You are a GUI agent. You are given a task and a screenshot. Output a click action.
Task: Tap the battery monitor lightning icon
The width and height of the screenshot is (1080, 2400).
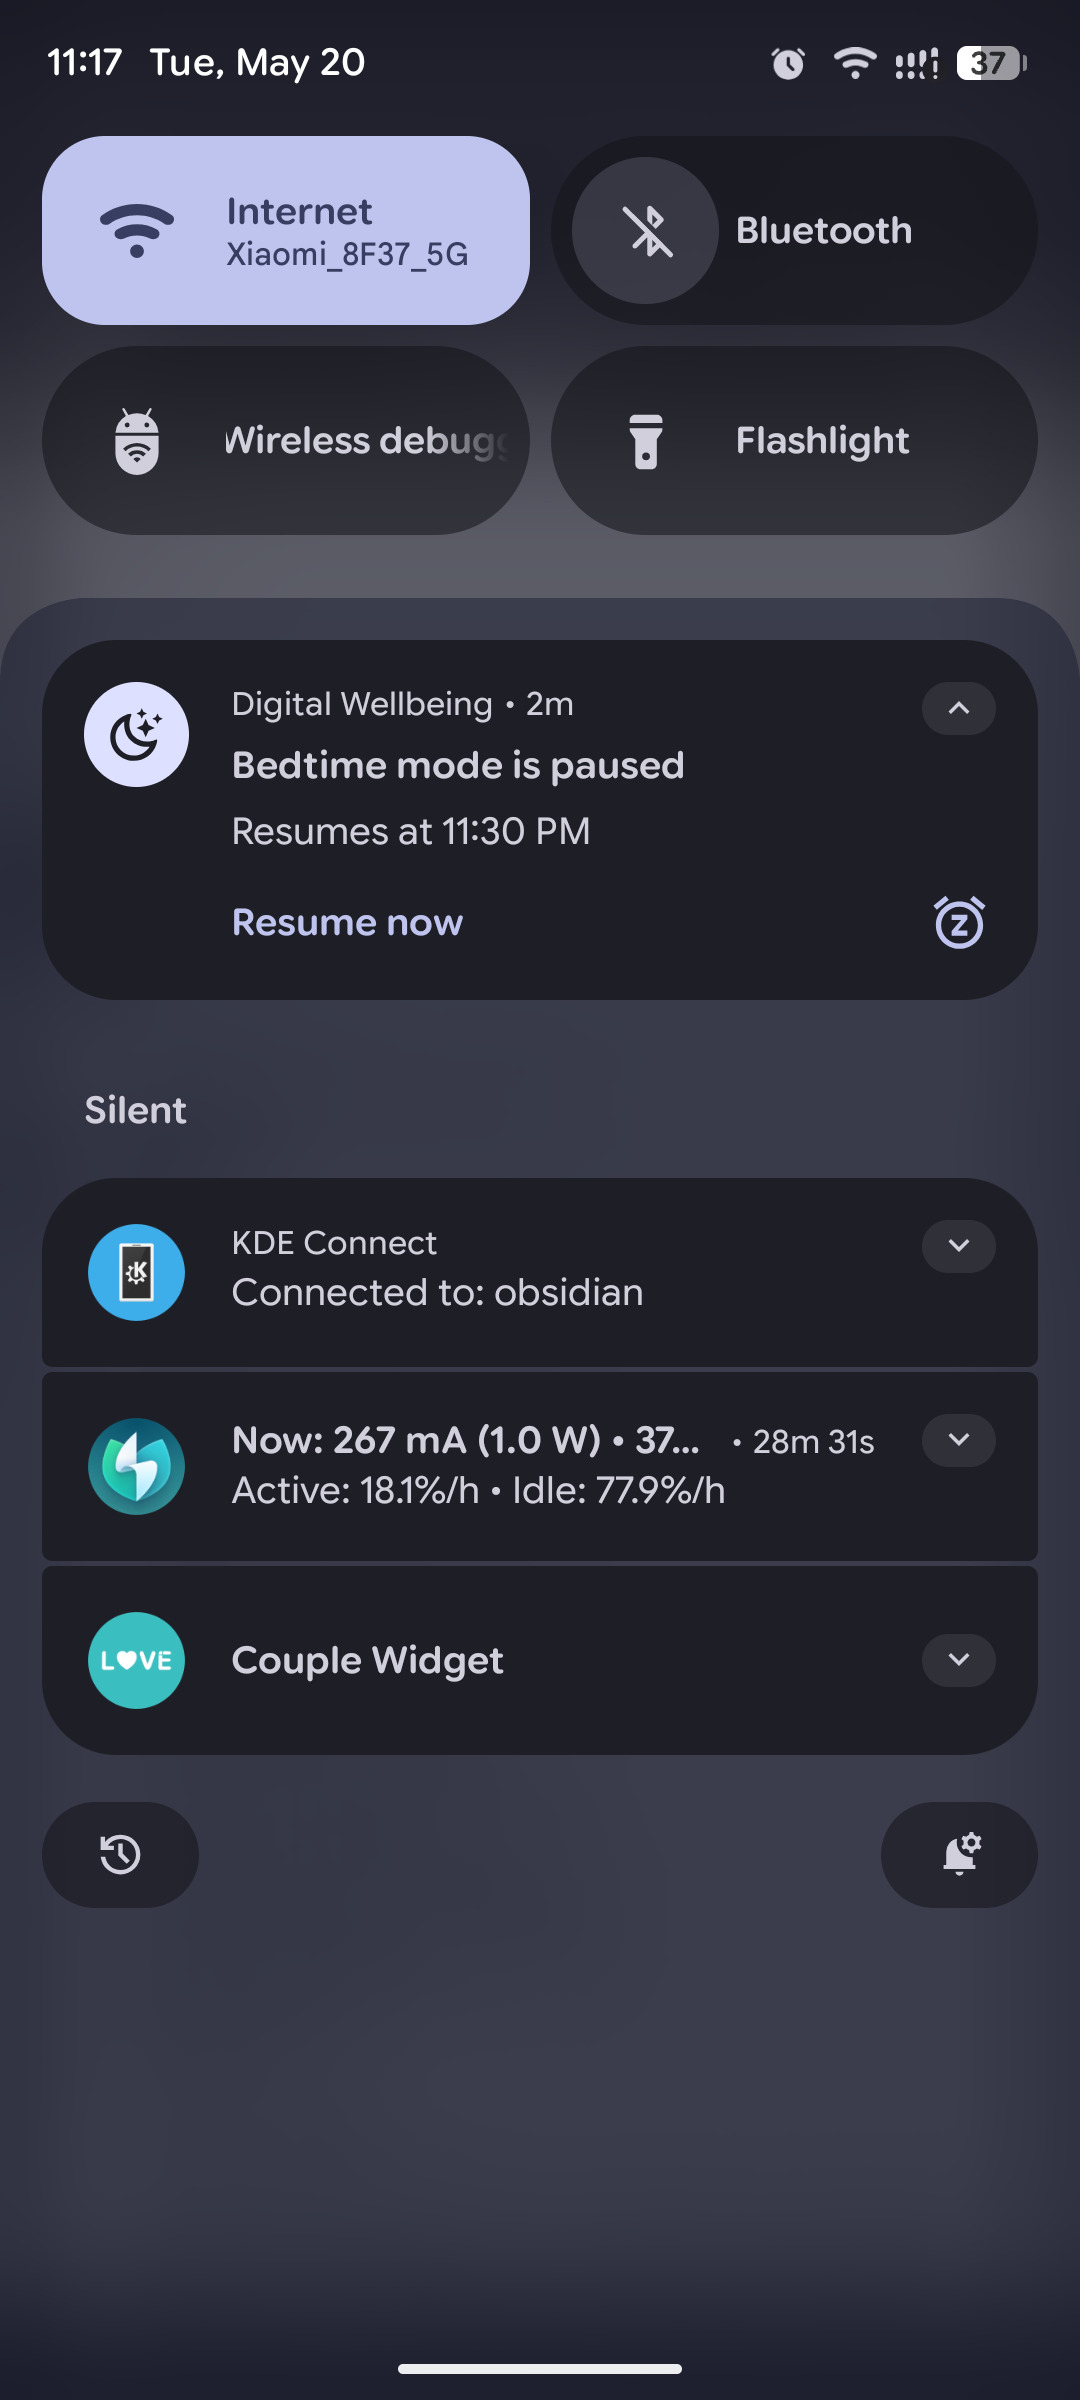[136, 1466]
